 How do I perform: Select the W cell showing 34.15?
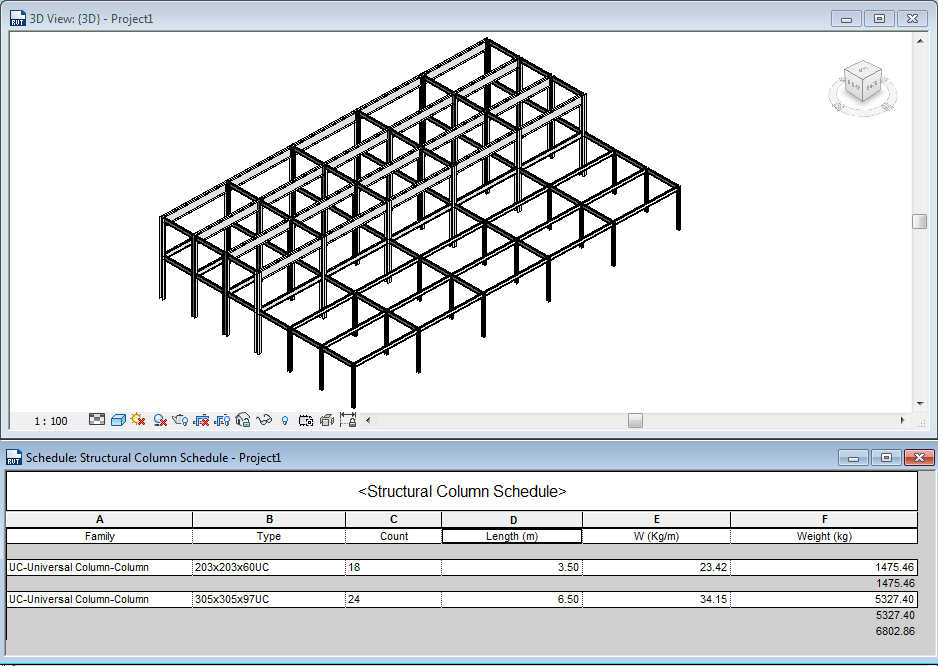tap(656, 599)
